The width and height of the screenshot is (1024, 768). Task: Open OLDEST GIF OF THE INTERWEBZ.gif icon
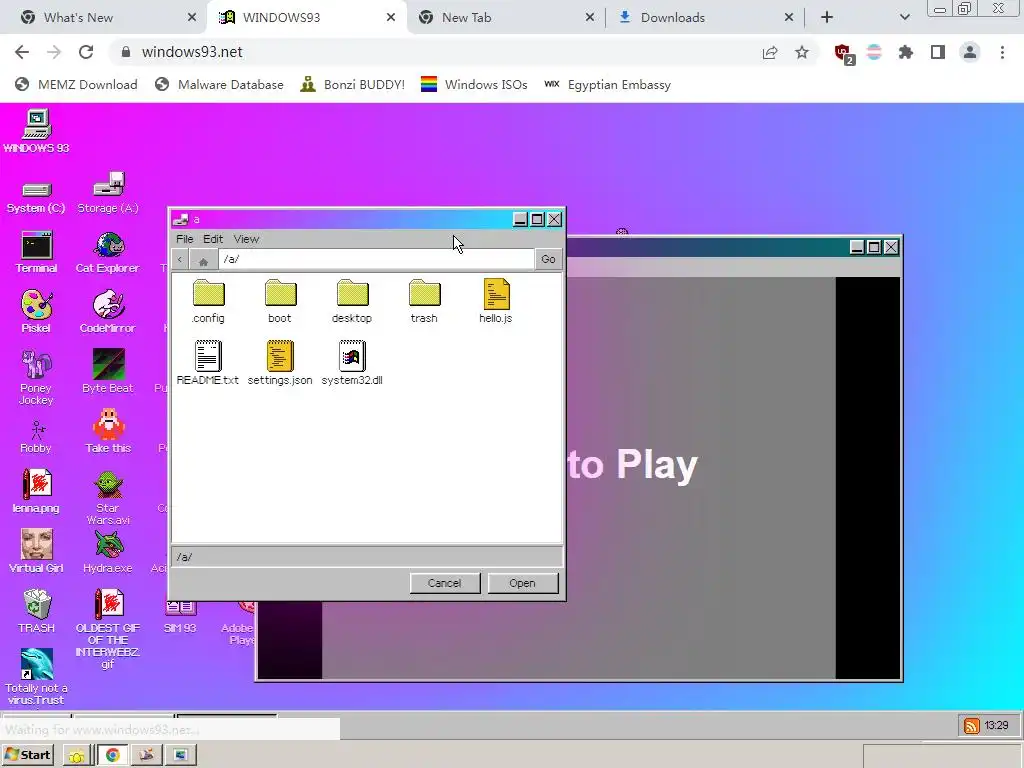(x=108, y=628)
